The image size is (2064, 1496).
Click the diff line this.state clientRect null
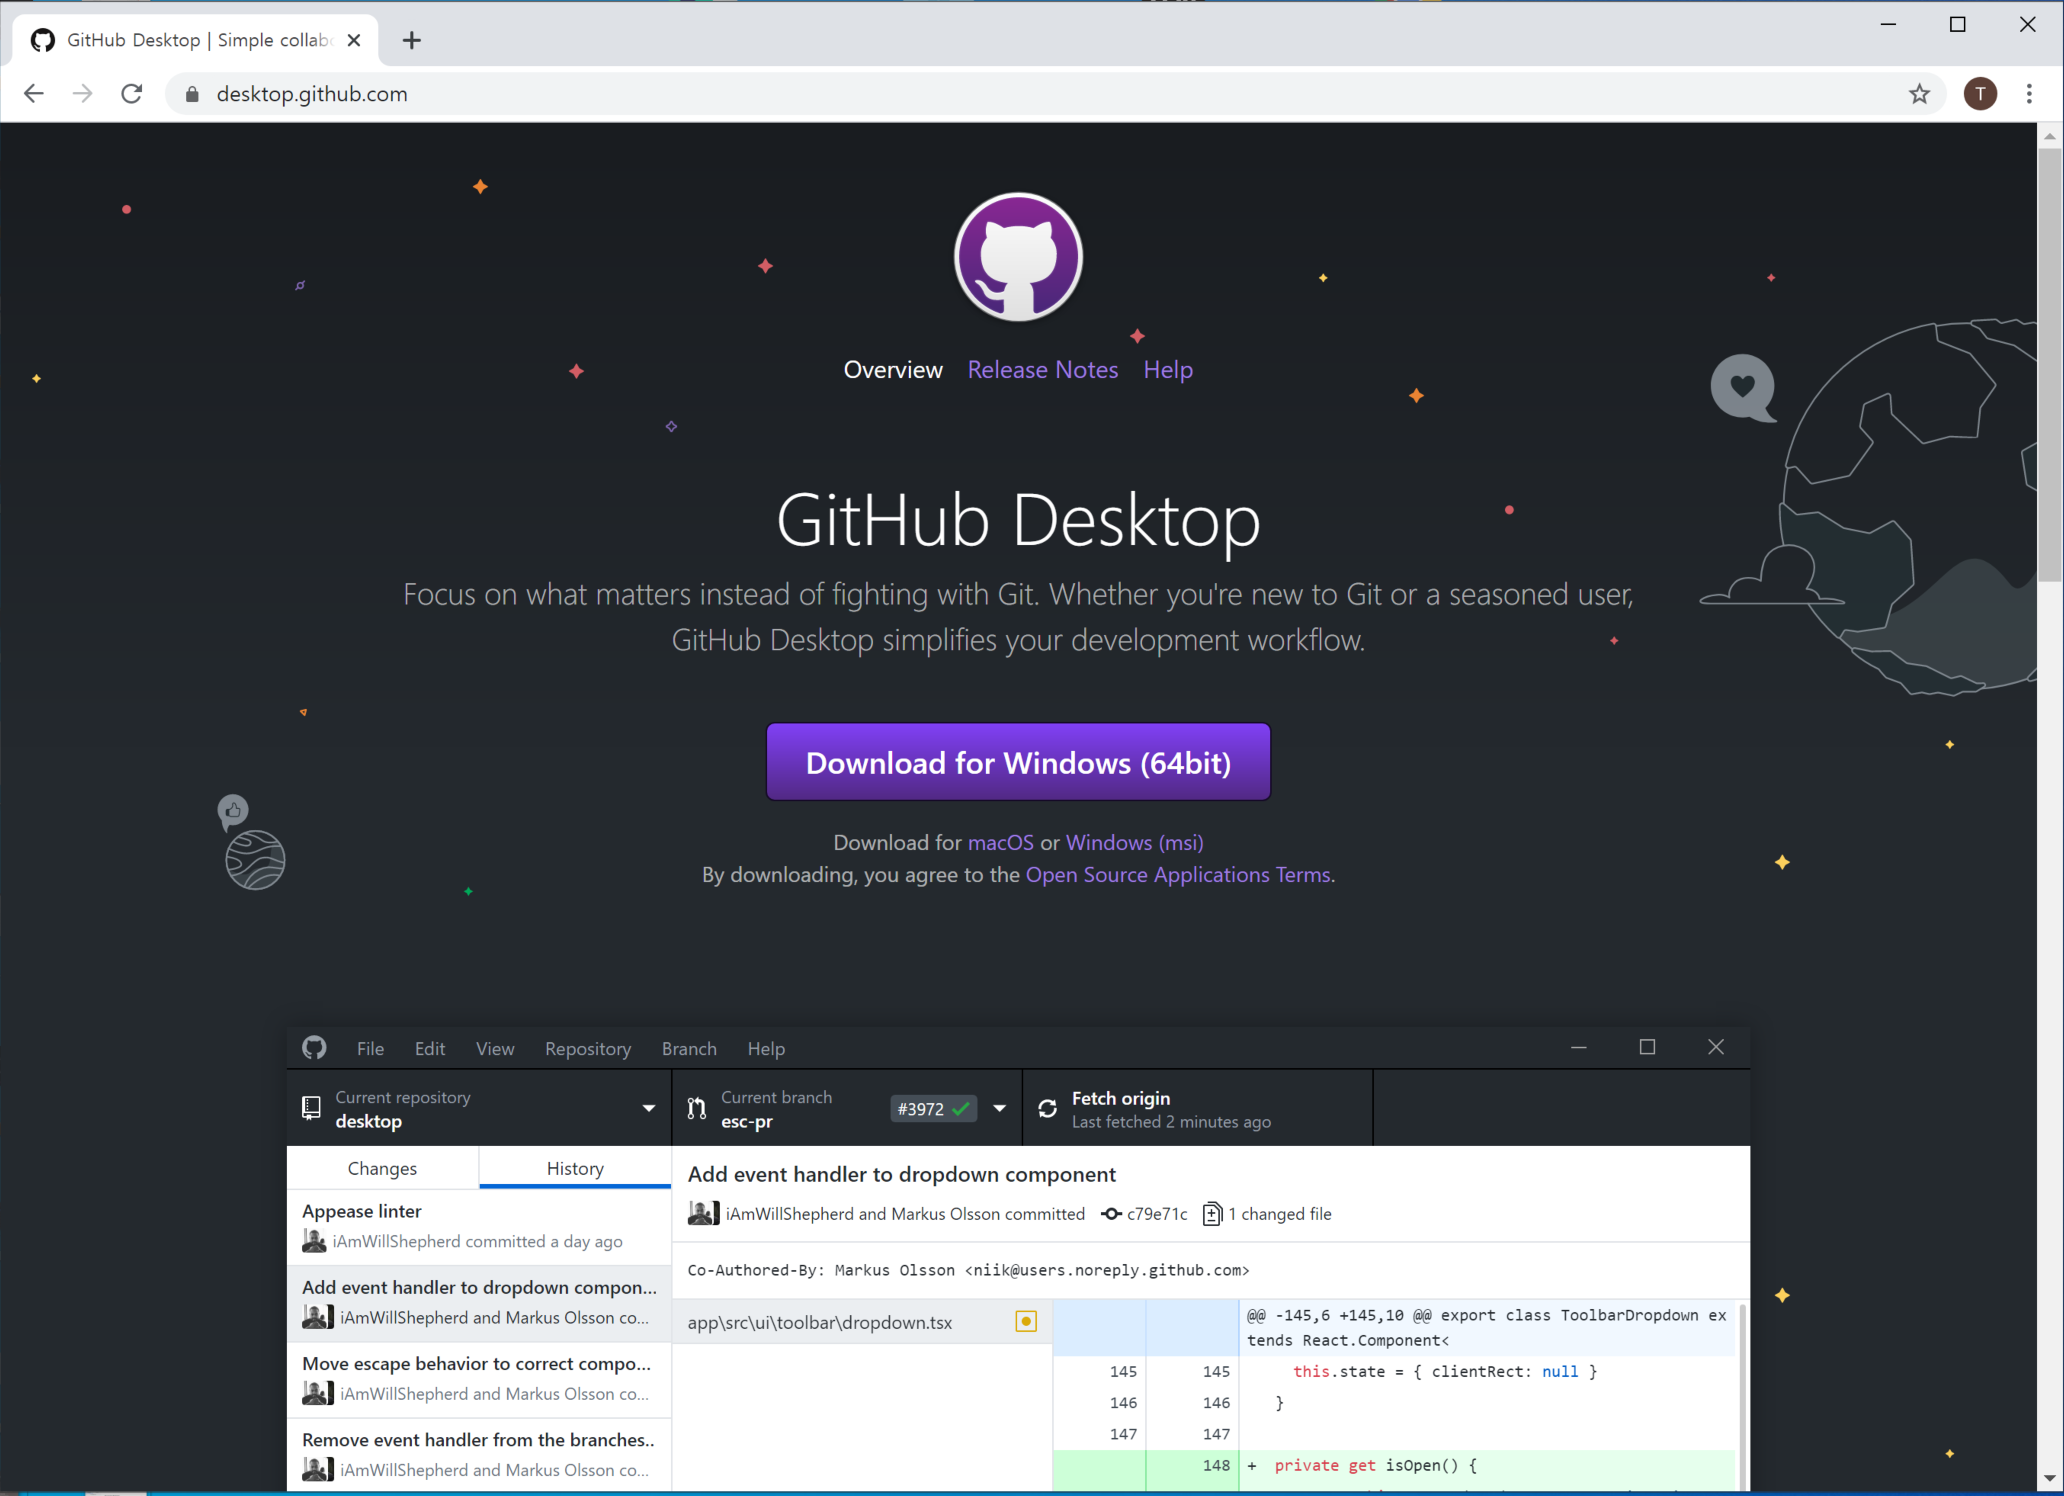(x=1444, y=1372)
